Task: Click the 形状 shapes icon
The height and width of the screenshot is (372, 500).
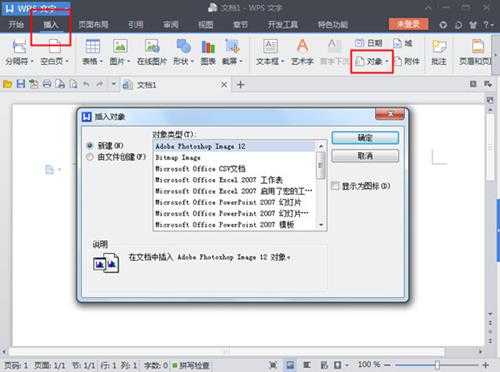Action: (183, 46)
